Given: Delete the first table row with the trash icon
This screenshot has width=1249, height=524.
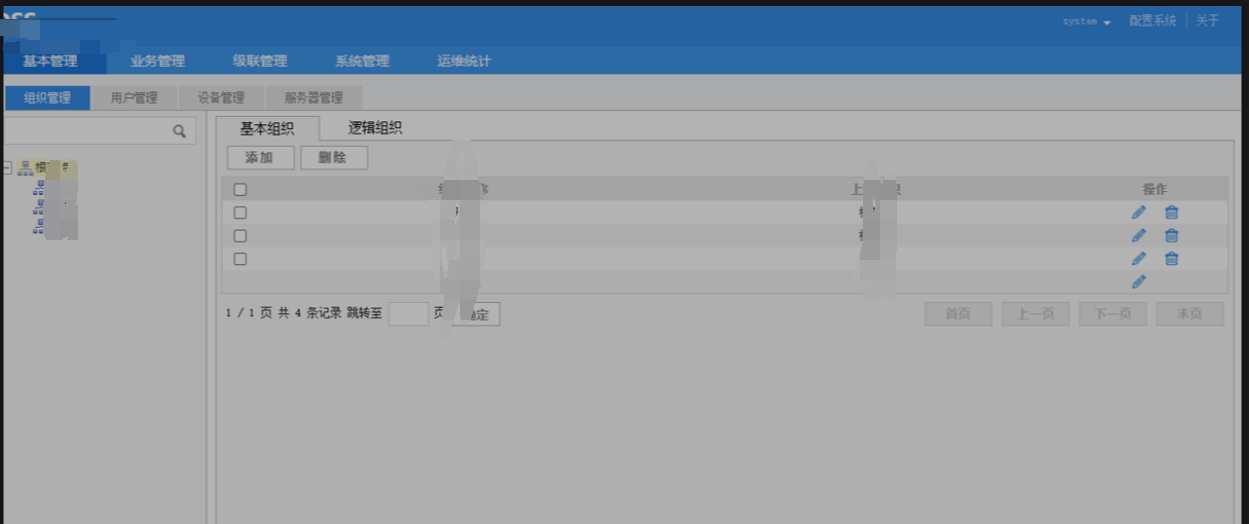Looking at the screenshot, I should pyautogui.click(x=1172, y=212).
